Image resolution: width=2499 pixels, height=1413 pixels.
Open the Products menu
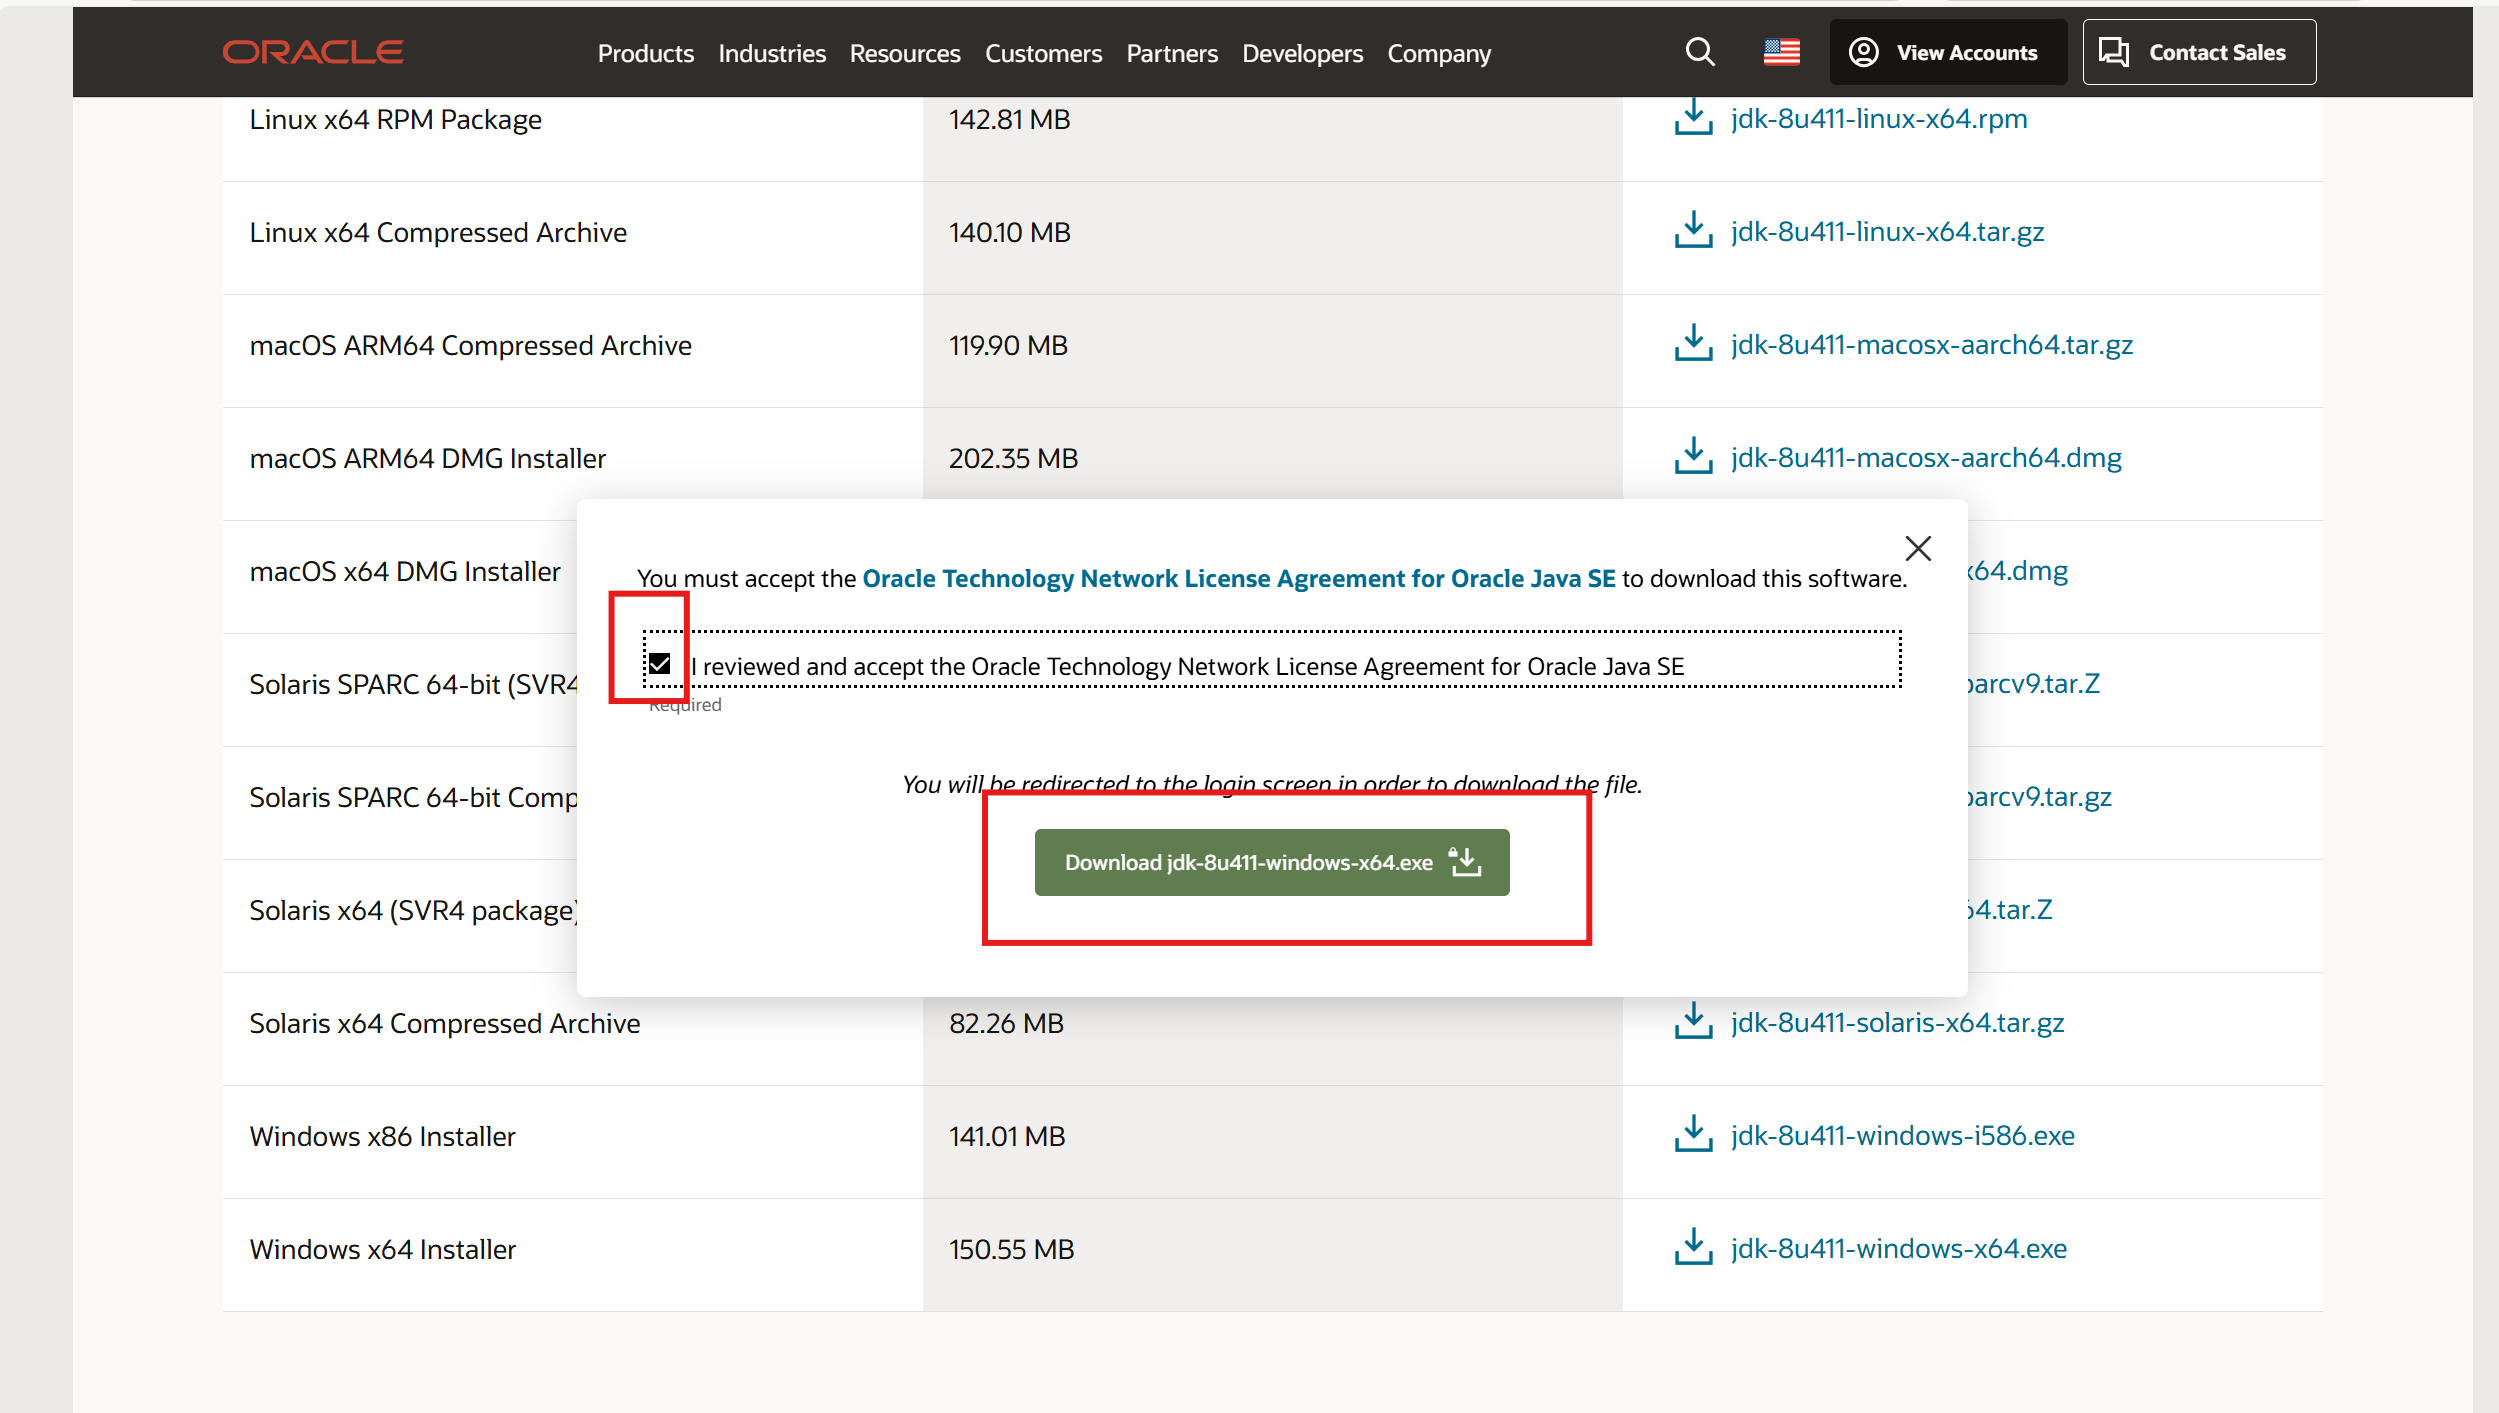[x=645, y=53]
